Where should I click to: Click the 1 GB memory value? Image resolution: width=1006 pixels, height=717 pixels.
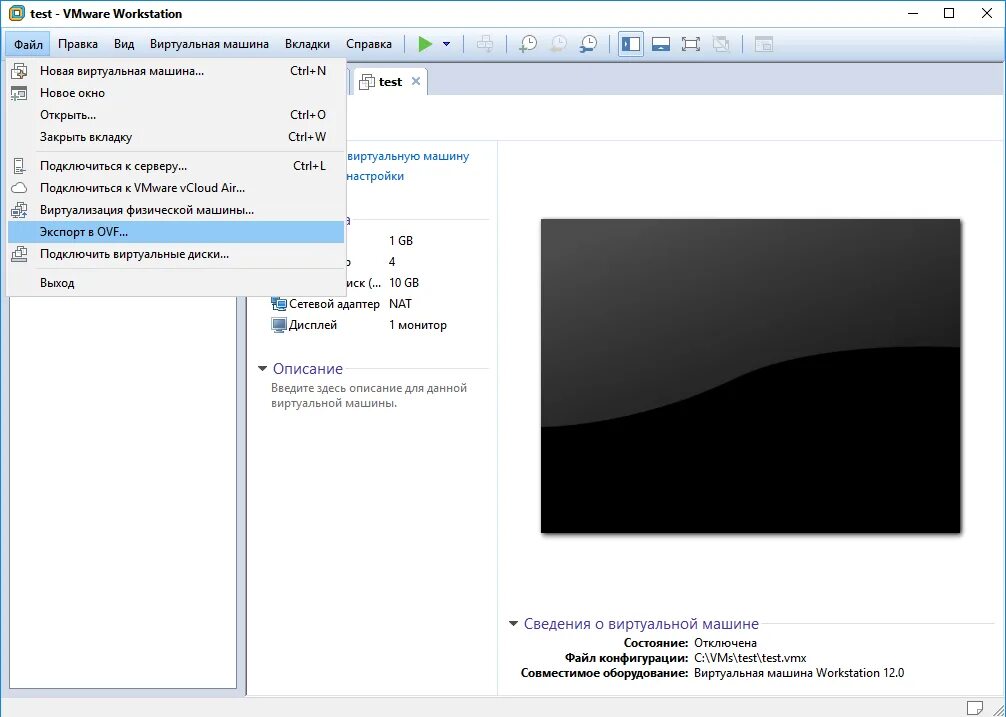click(401, 241)
